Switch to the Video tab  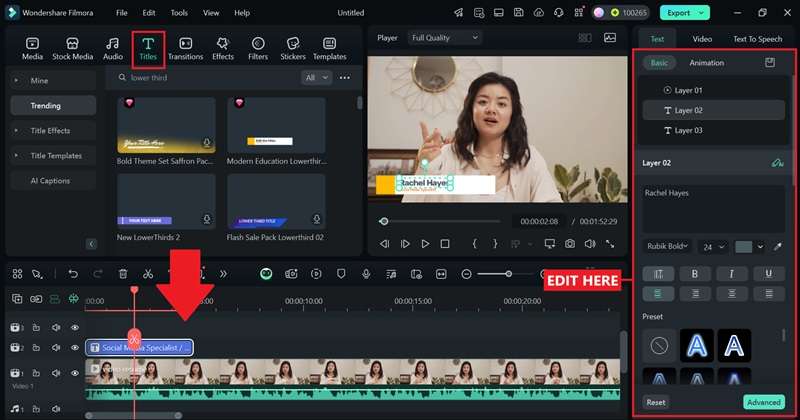click(x=702, y=39)
